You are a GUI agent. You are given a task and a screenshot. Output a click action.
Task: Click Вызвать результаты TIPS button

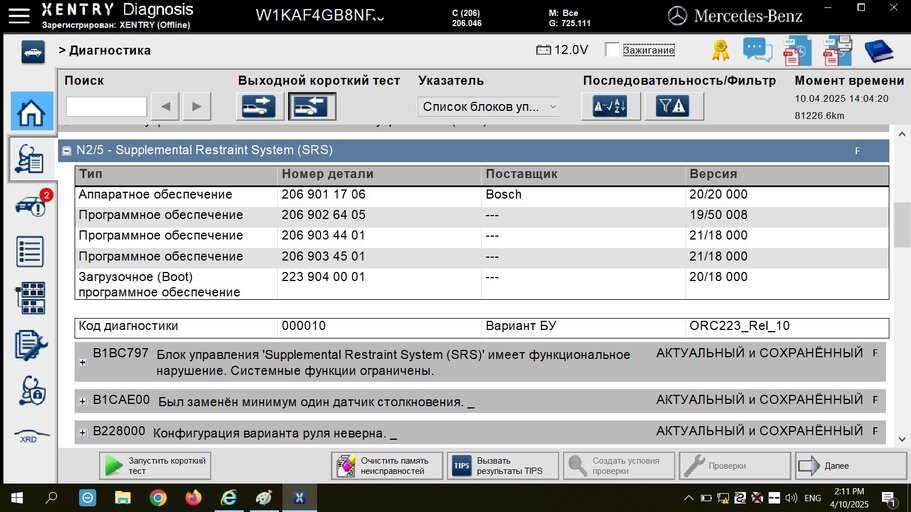tap(503, 466)
